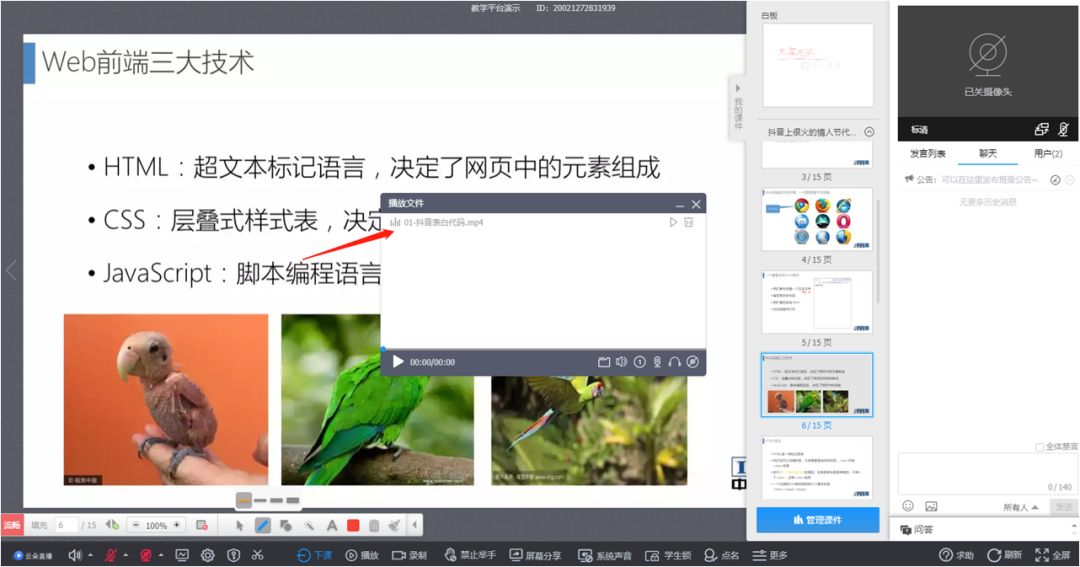Switch to the 发言列表 tab
This screenshot has width=1080, height=567.
(x=928, y=154)
